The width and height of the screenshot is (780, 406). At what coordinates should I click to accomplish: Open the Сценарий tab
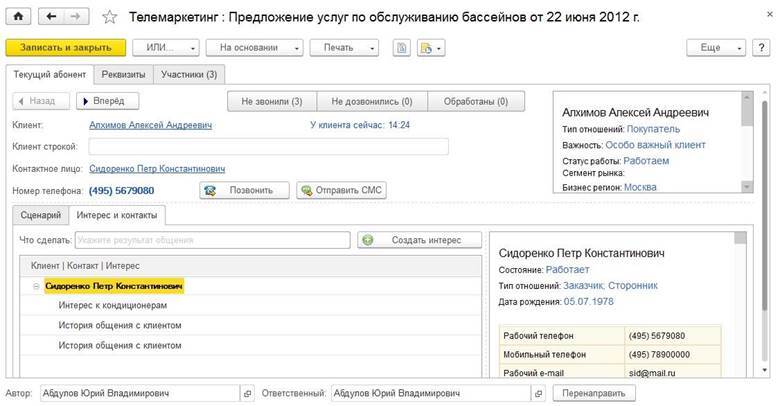pyautogui.click(x=41, y=215)
